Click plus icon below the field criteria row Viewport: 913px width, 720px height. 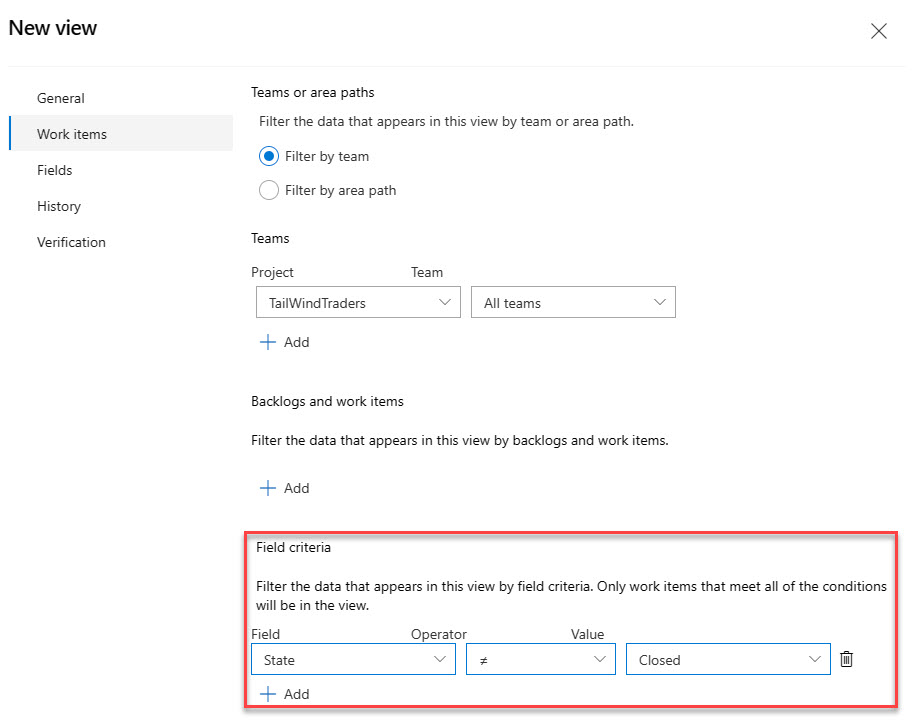click(267, 694)
